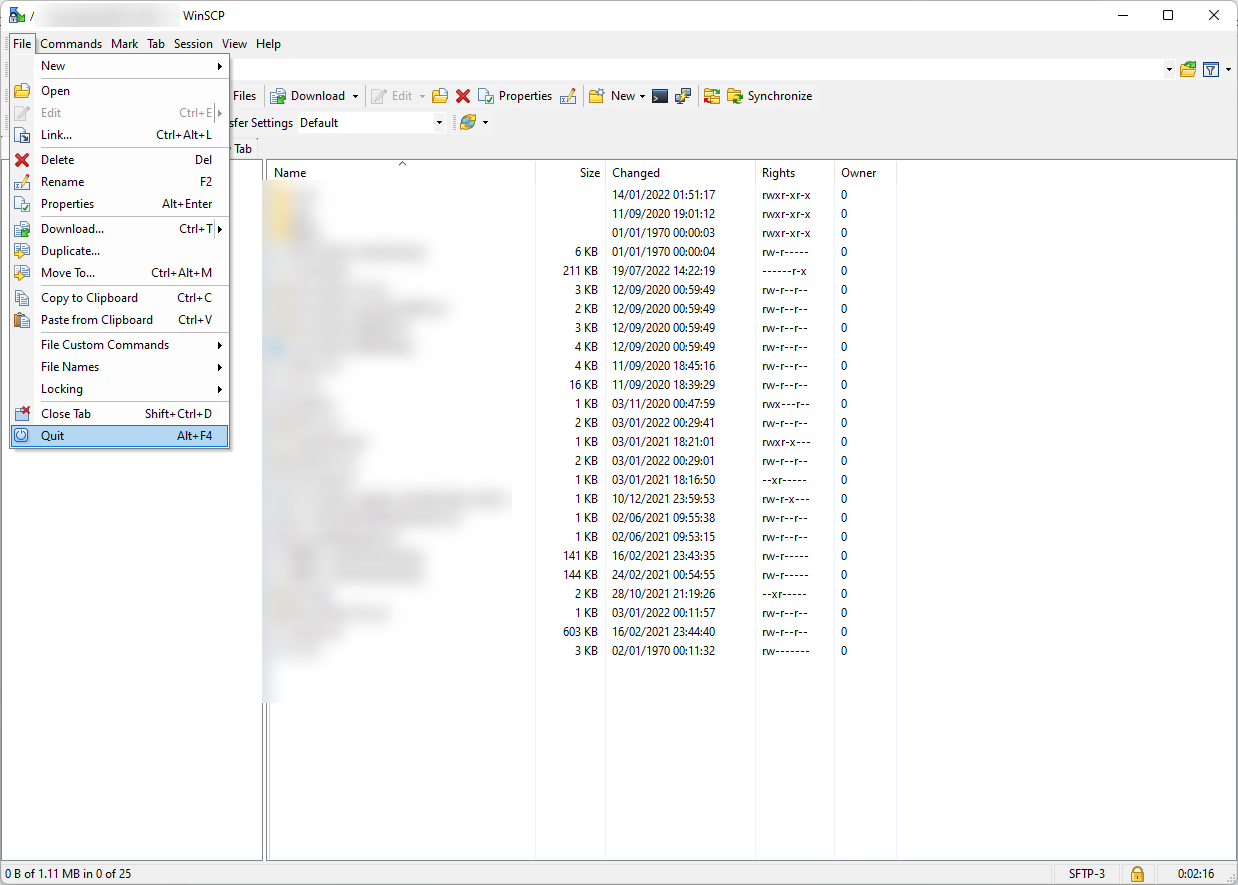Click the Compare Directories icon
This screenshot has width=1238, height=885.
[712, 96]
